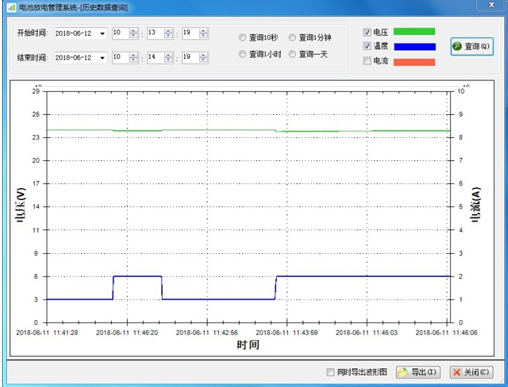Decrease the end hour spinner
This screenshot has height=387, width=508.
click(134, 60)
